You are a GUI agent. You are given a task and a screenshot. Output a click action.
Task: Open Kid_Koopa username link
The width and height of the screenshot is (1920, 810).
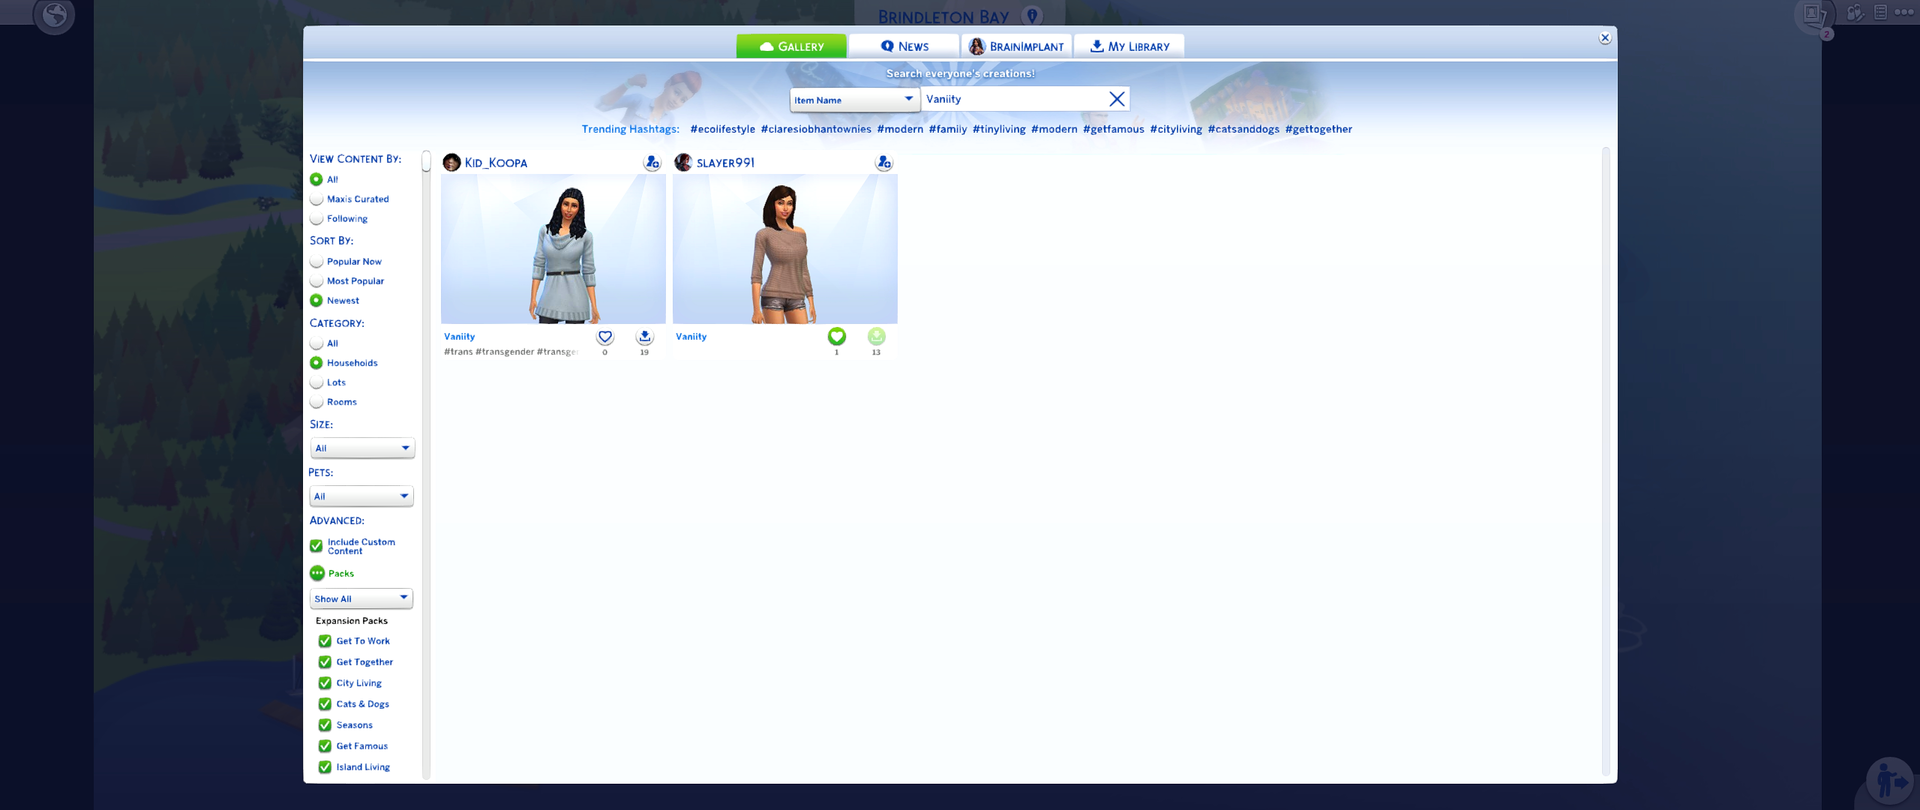click(496, 163)
